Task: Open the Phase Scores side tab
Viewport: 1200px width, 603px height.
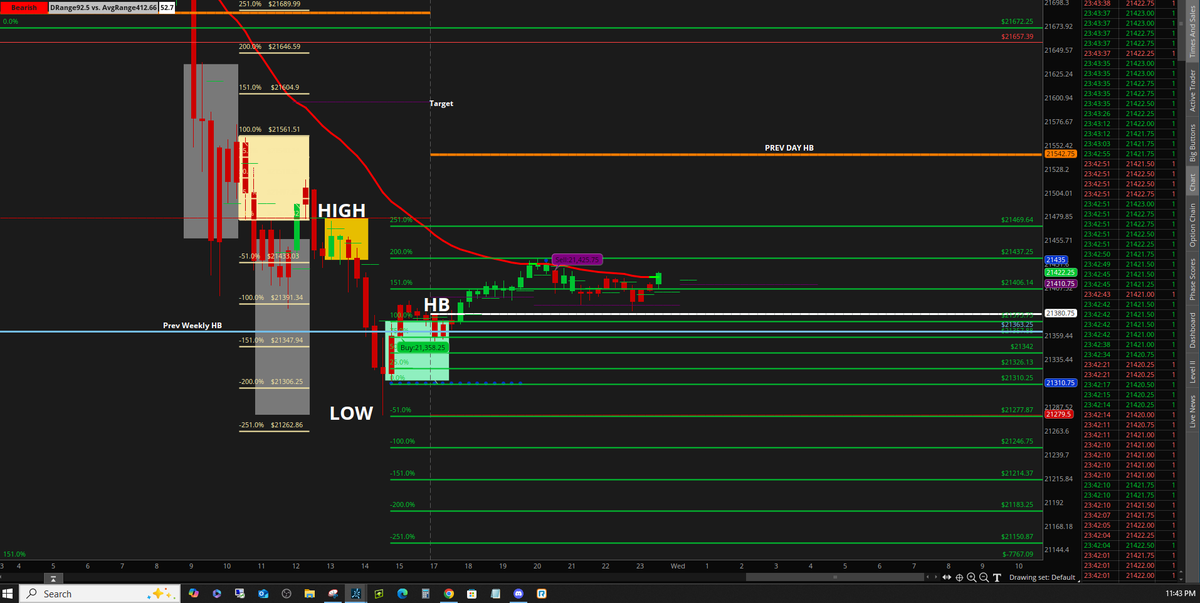Action: click(x=1190, y=280)
